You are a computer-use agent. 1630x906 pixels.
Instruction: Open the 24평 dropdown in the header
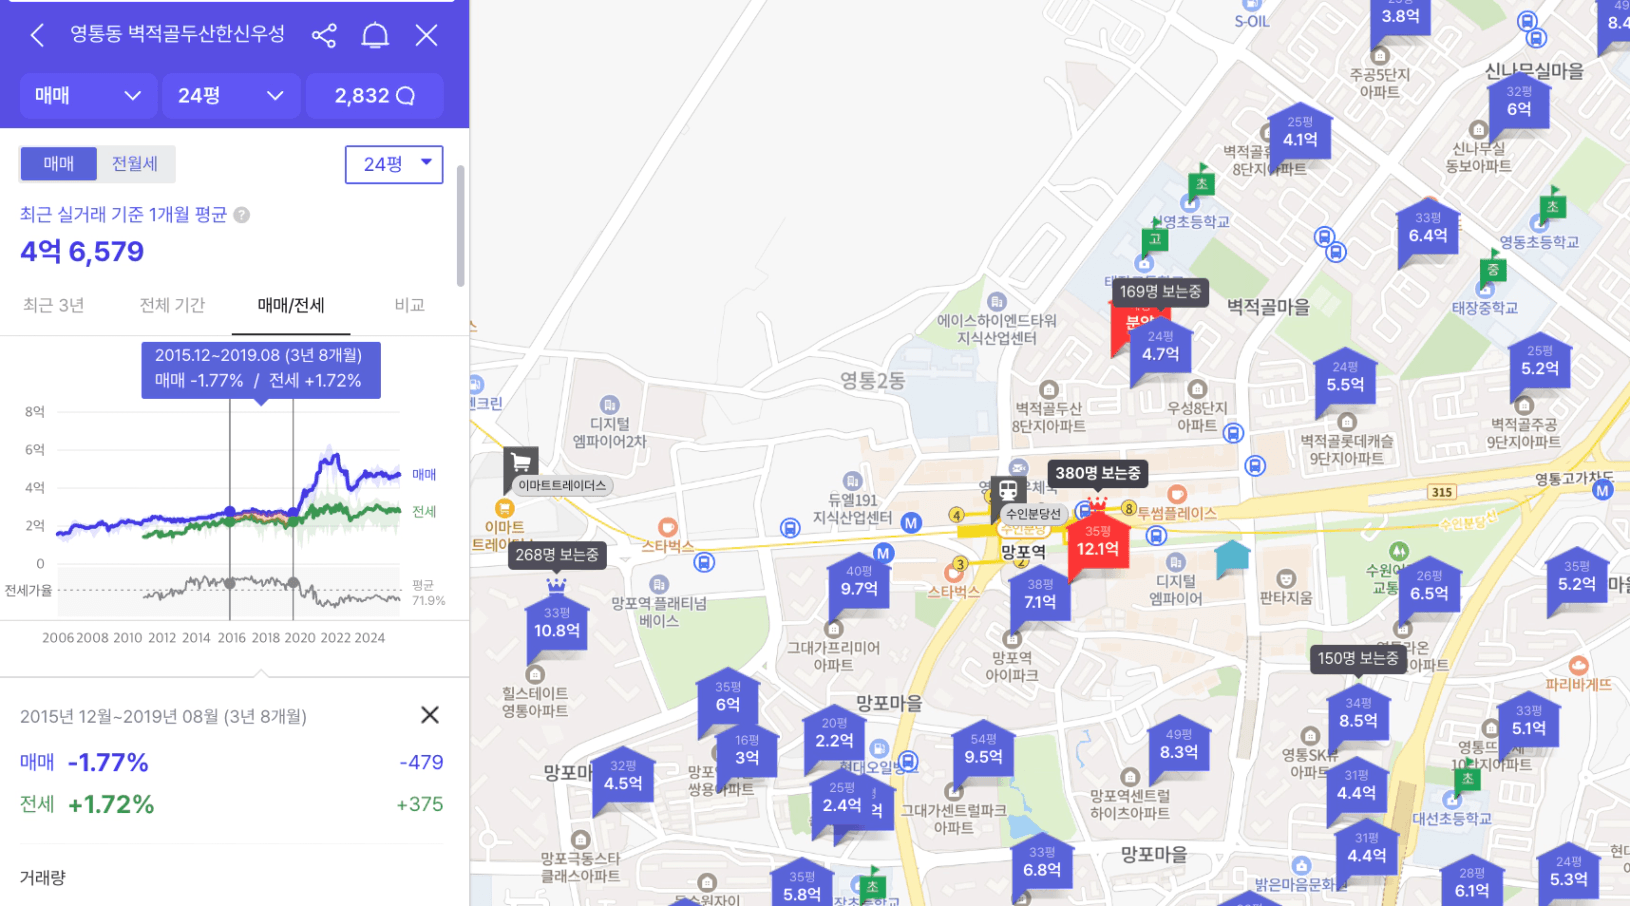pyautogui.click(x=230, y=96)
